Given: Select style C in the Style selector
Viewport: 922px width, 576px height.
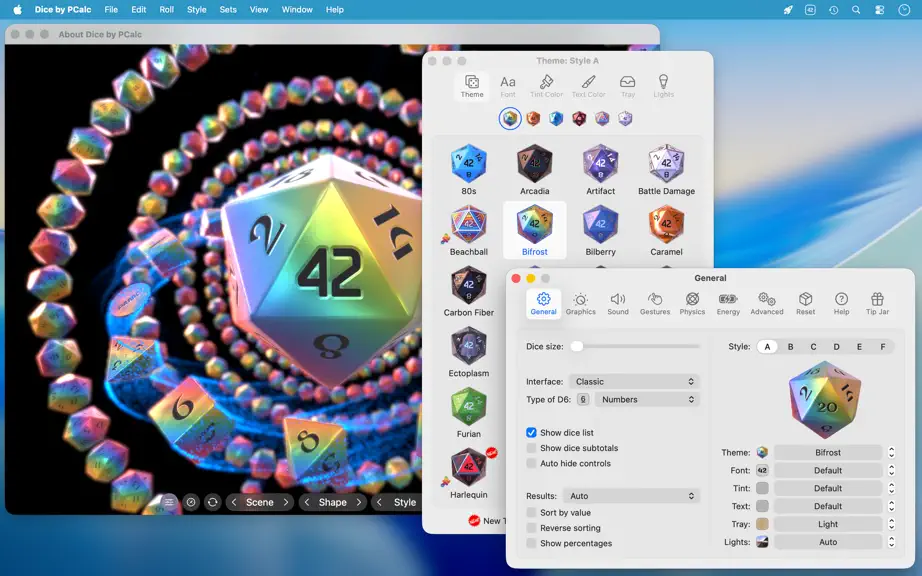Looking at the screenshot, I should (813, 347).
